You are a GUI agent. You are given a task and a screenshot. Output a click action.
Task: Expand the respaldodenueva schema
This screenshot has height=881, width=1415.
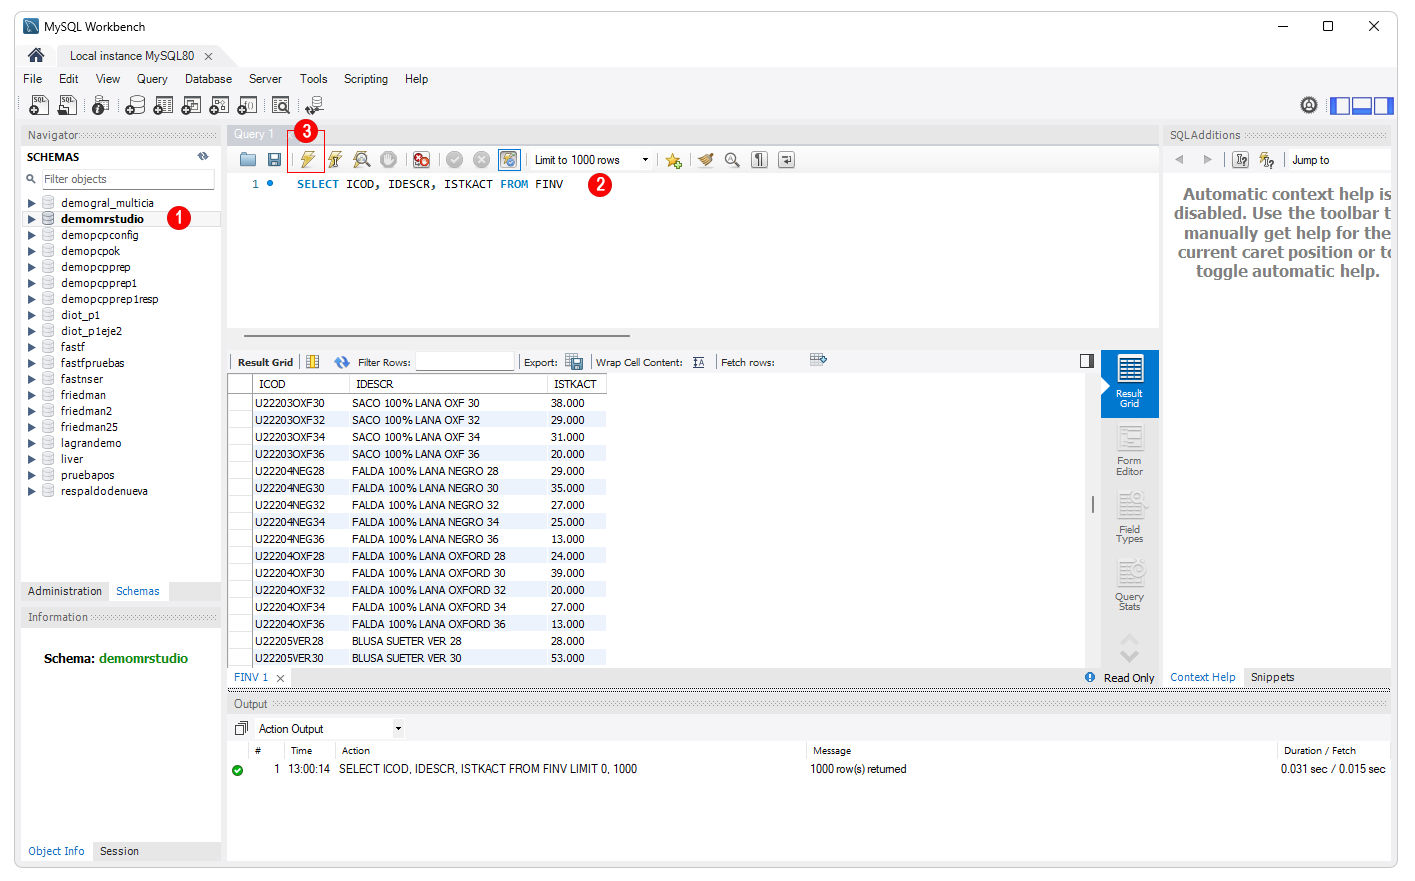pyautogui.click(x=32, y=491)
